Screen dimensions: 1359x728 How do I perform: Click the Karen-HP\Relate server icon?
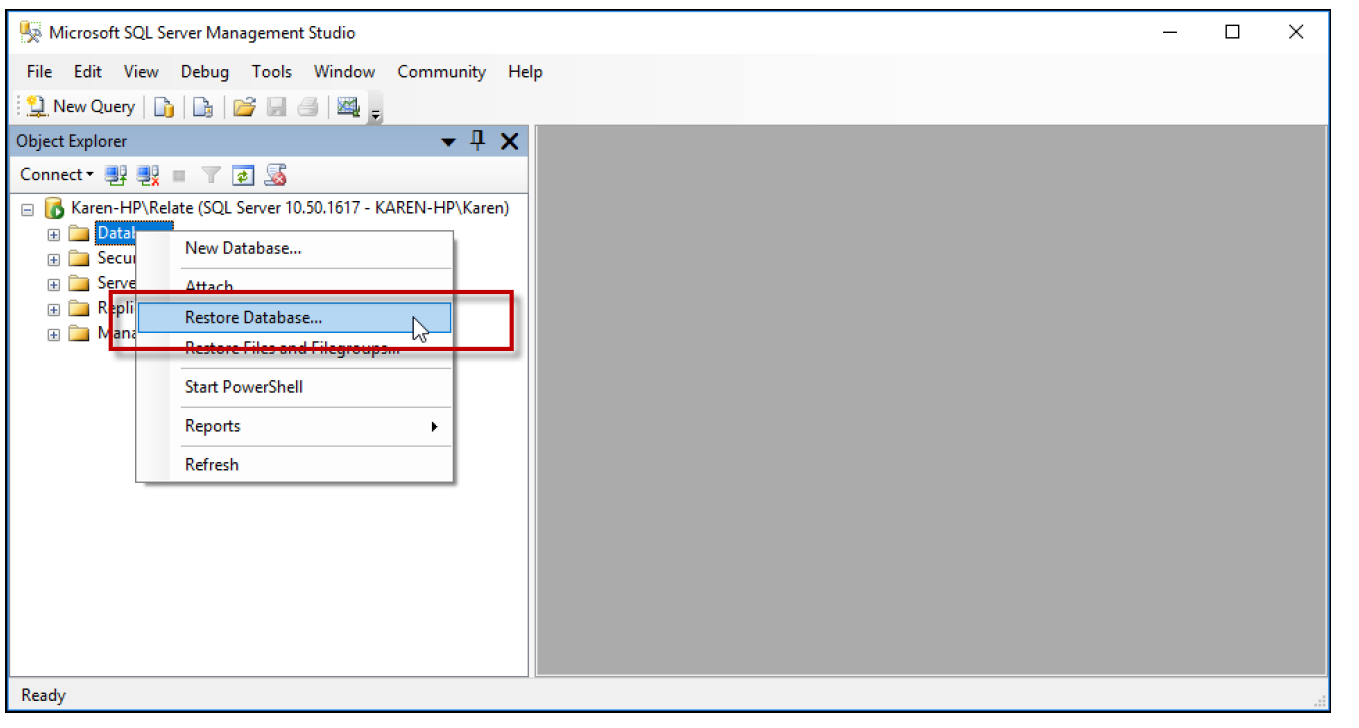point(54,209)
